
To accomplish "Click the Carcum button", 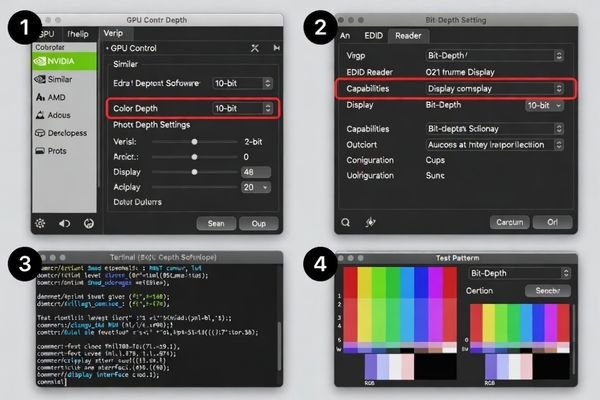I will click(x=510, y=222).
